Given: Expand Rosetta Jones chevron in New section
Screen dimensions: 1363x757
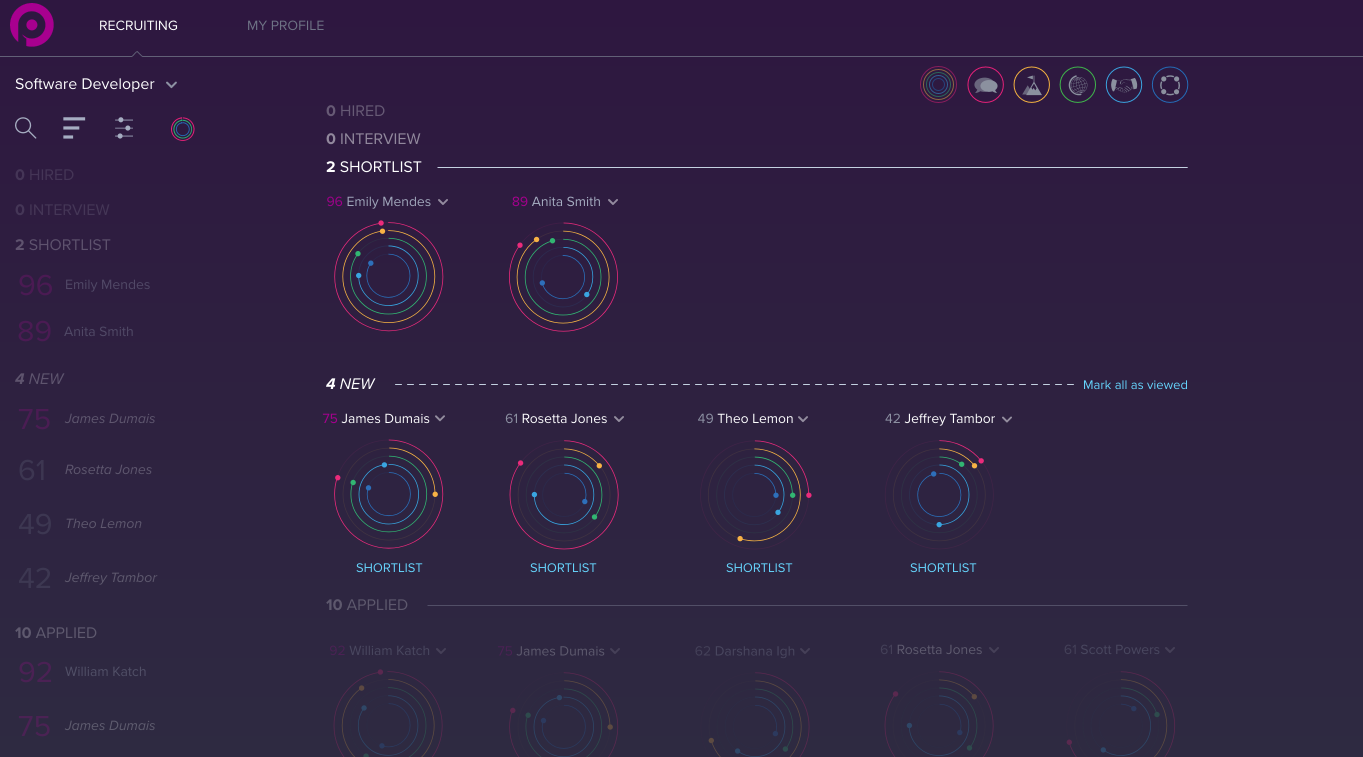Looking at the screenshot, I should pos(619,419).
